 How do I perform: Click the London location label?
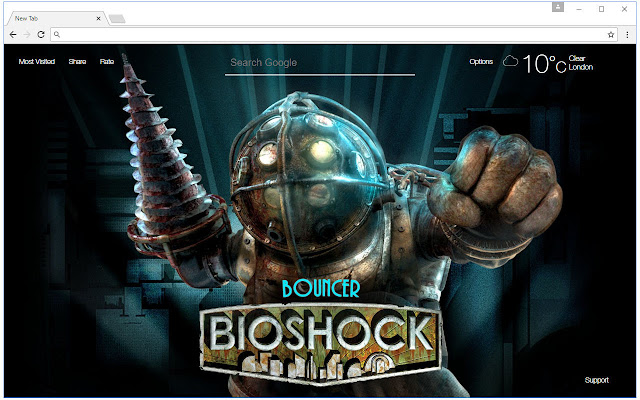tap(581, 67)
